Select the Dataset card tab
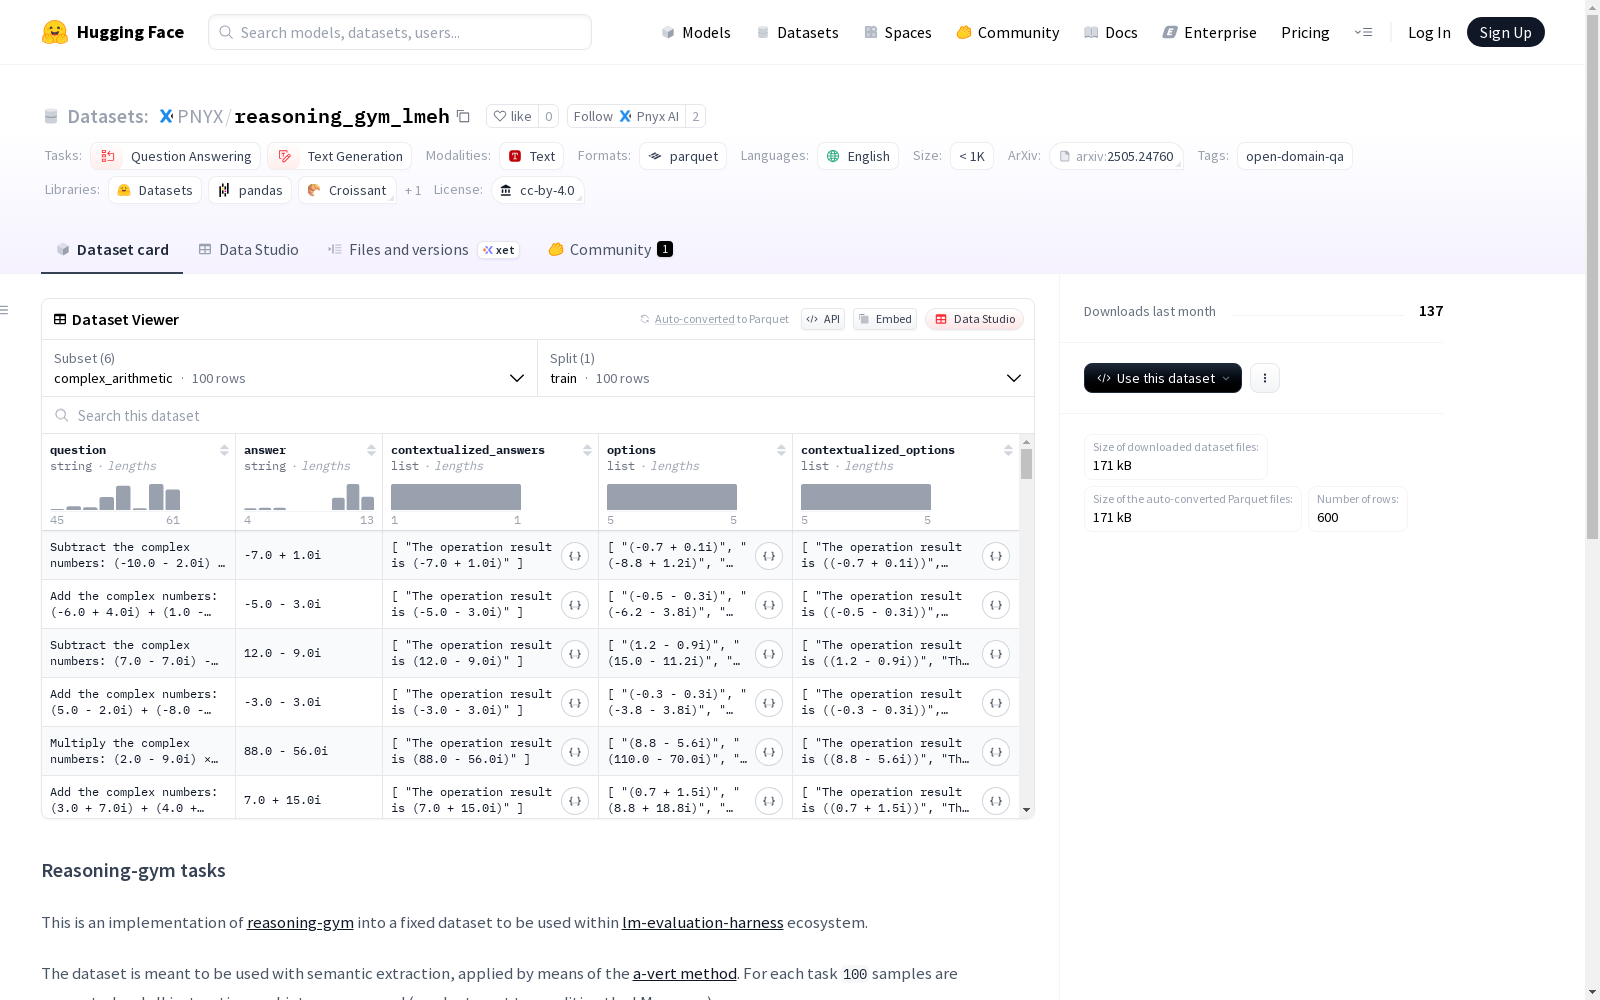Viewport: 1600px width, 1000px height. tap(112, 250)
